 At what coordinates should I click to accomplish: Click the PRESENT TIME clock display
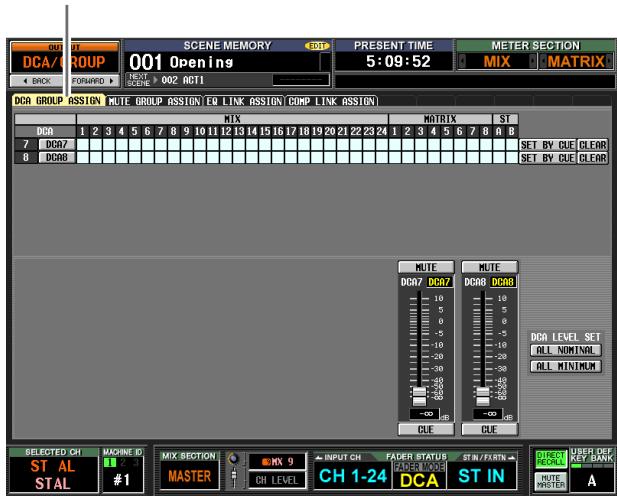(x=394, y=61)
